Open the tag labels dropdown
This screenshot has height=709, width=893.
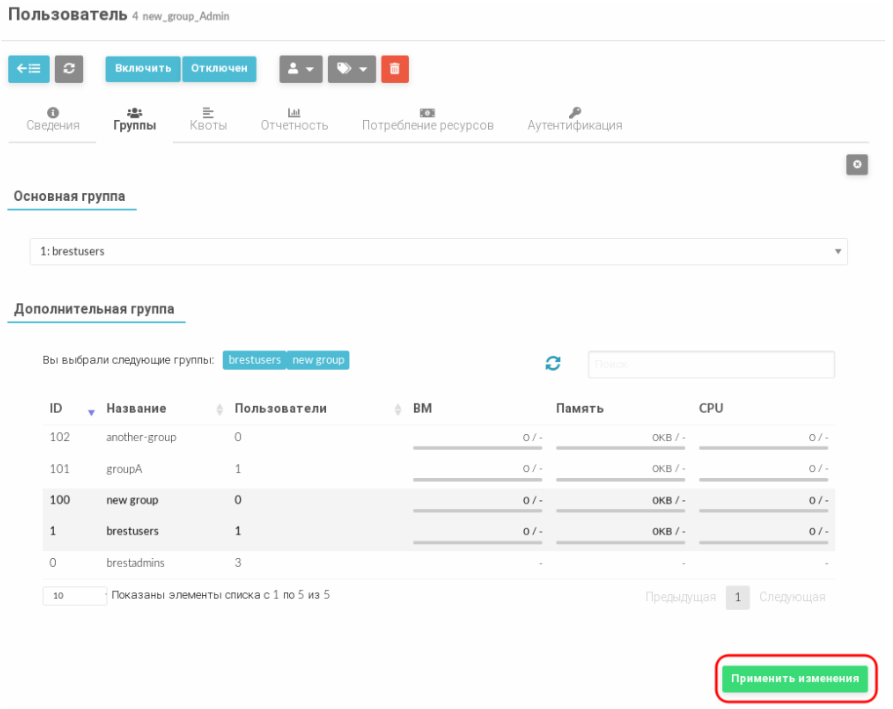pyautogui.click(x=352, y=69)
